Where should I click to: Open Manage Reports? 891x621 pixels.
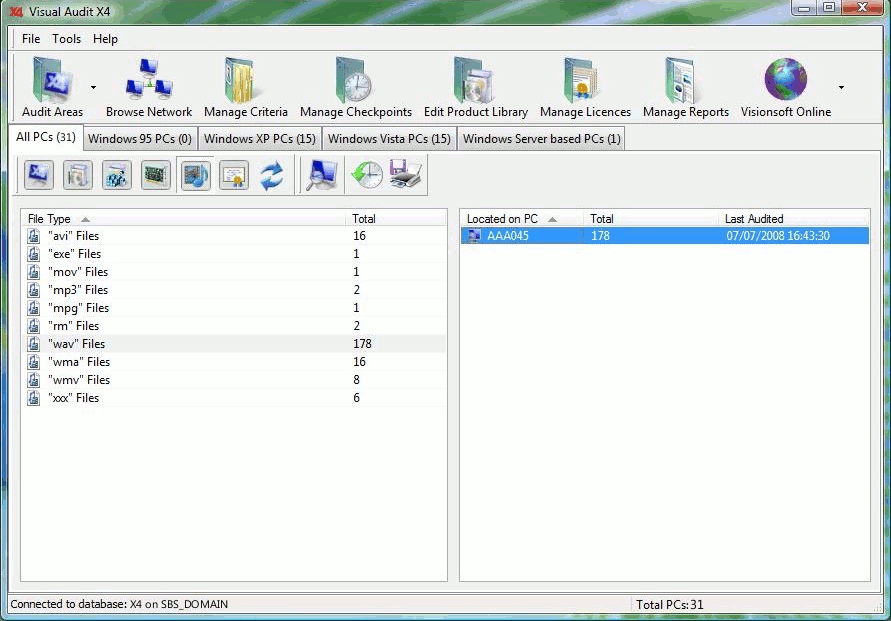686,87
